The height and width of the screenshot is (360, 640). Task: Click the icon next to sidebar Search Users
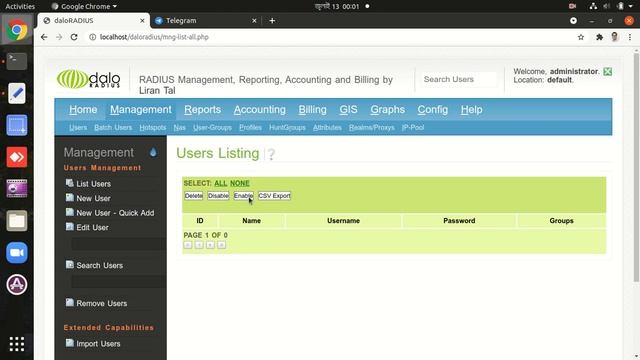(70, 265)
